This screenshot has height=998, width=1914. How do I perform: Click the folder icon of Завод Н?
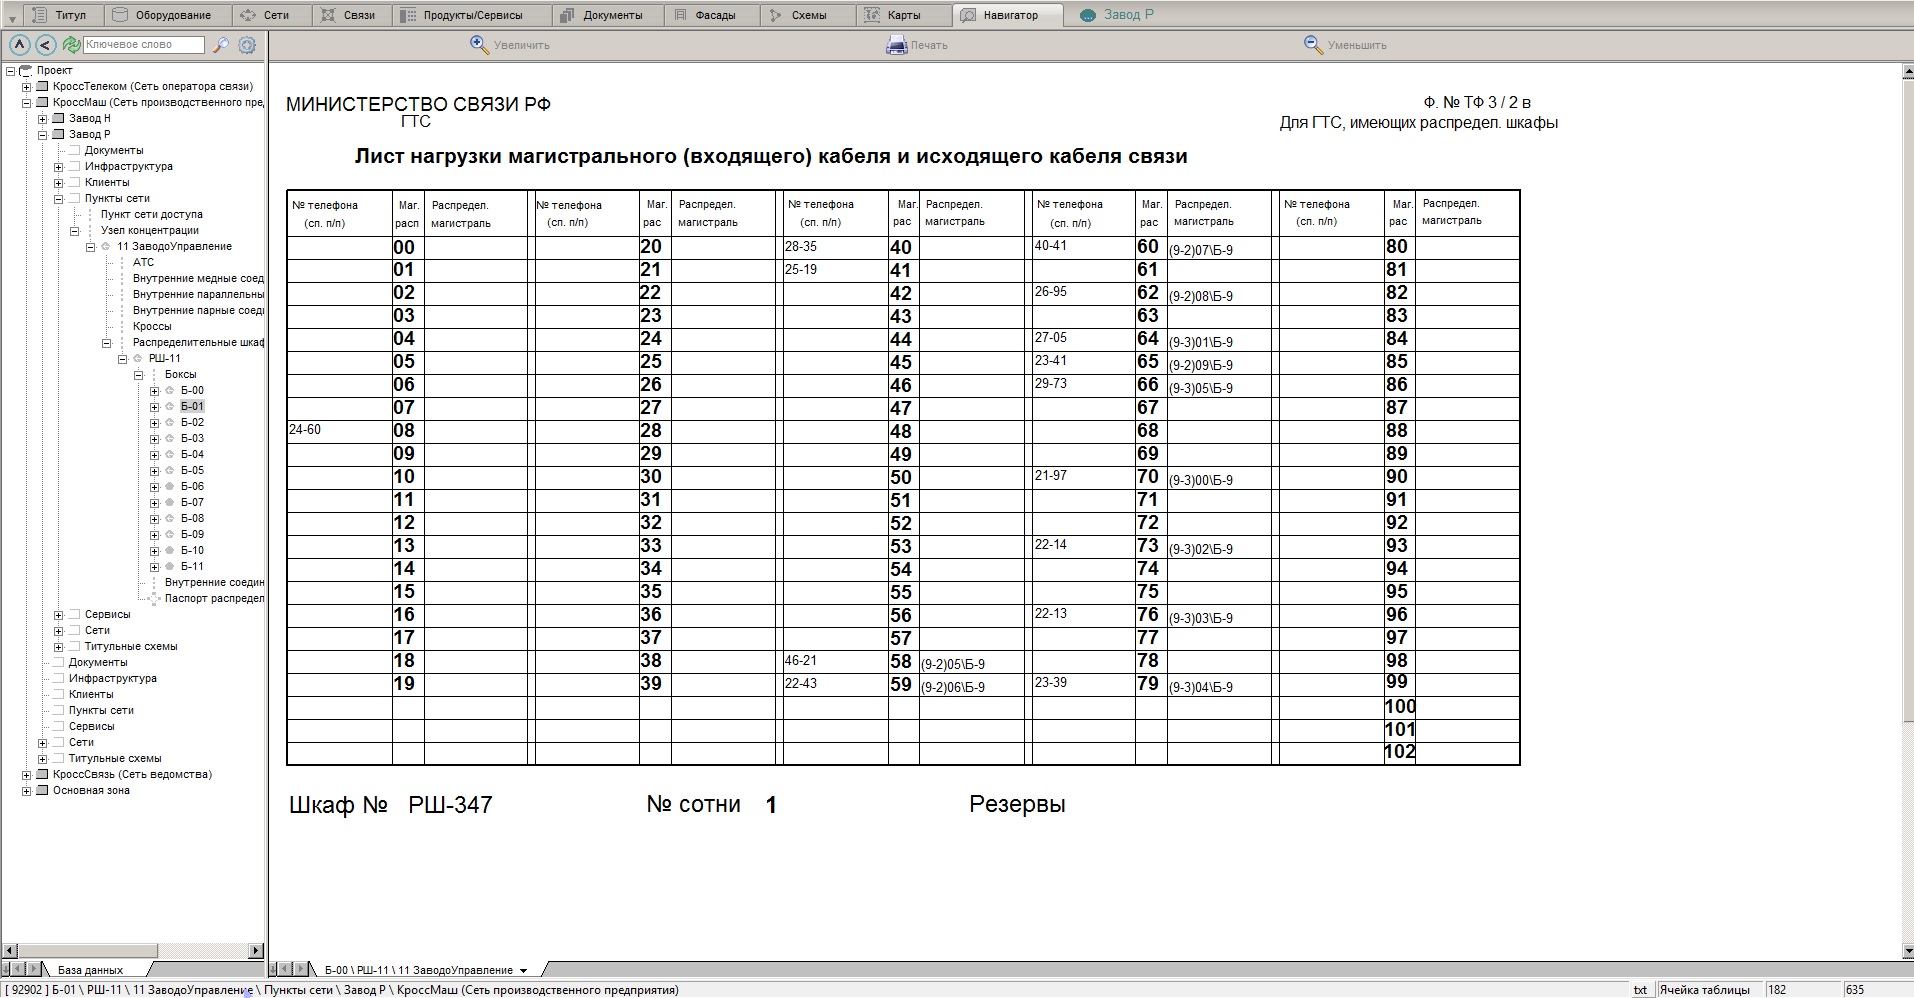click(59, 119)
